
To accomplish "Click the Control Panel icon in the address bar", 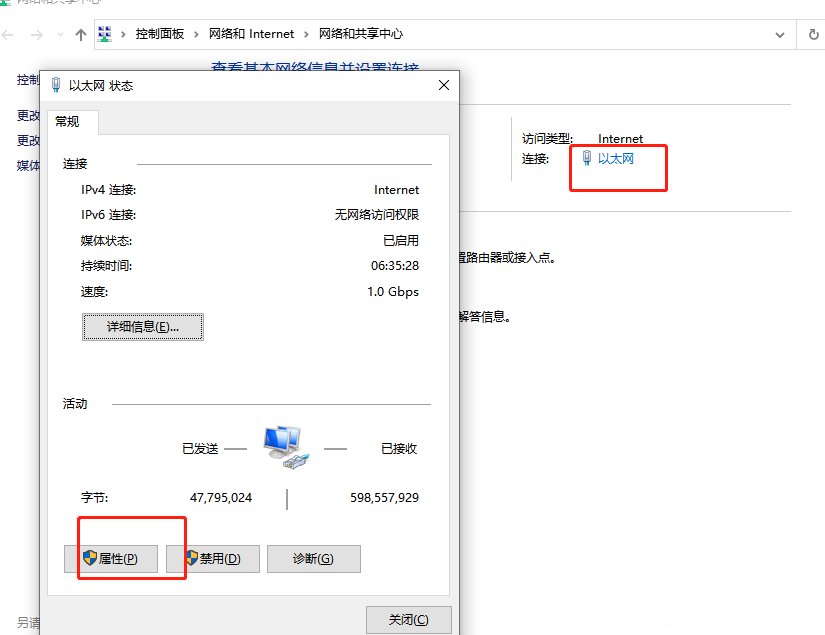I will coord(105,34).
